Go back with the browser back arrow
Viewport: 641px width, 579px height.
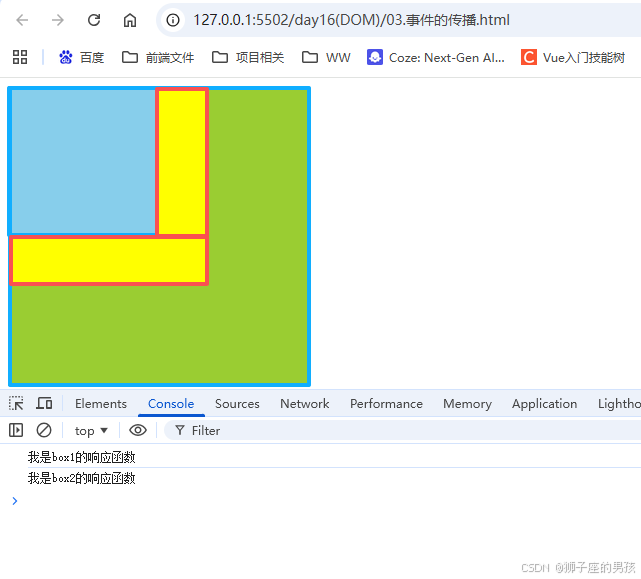point(22,20)
